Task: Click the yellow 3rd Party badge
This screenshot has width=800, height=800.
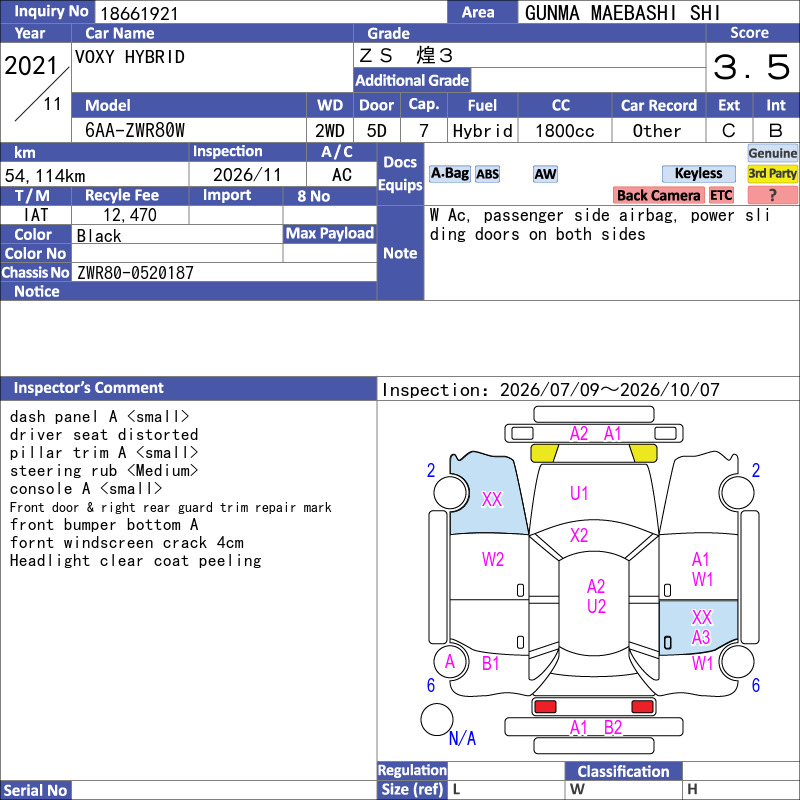Action: point(772,174)
